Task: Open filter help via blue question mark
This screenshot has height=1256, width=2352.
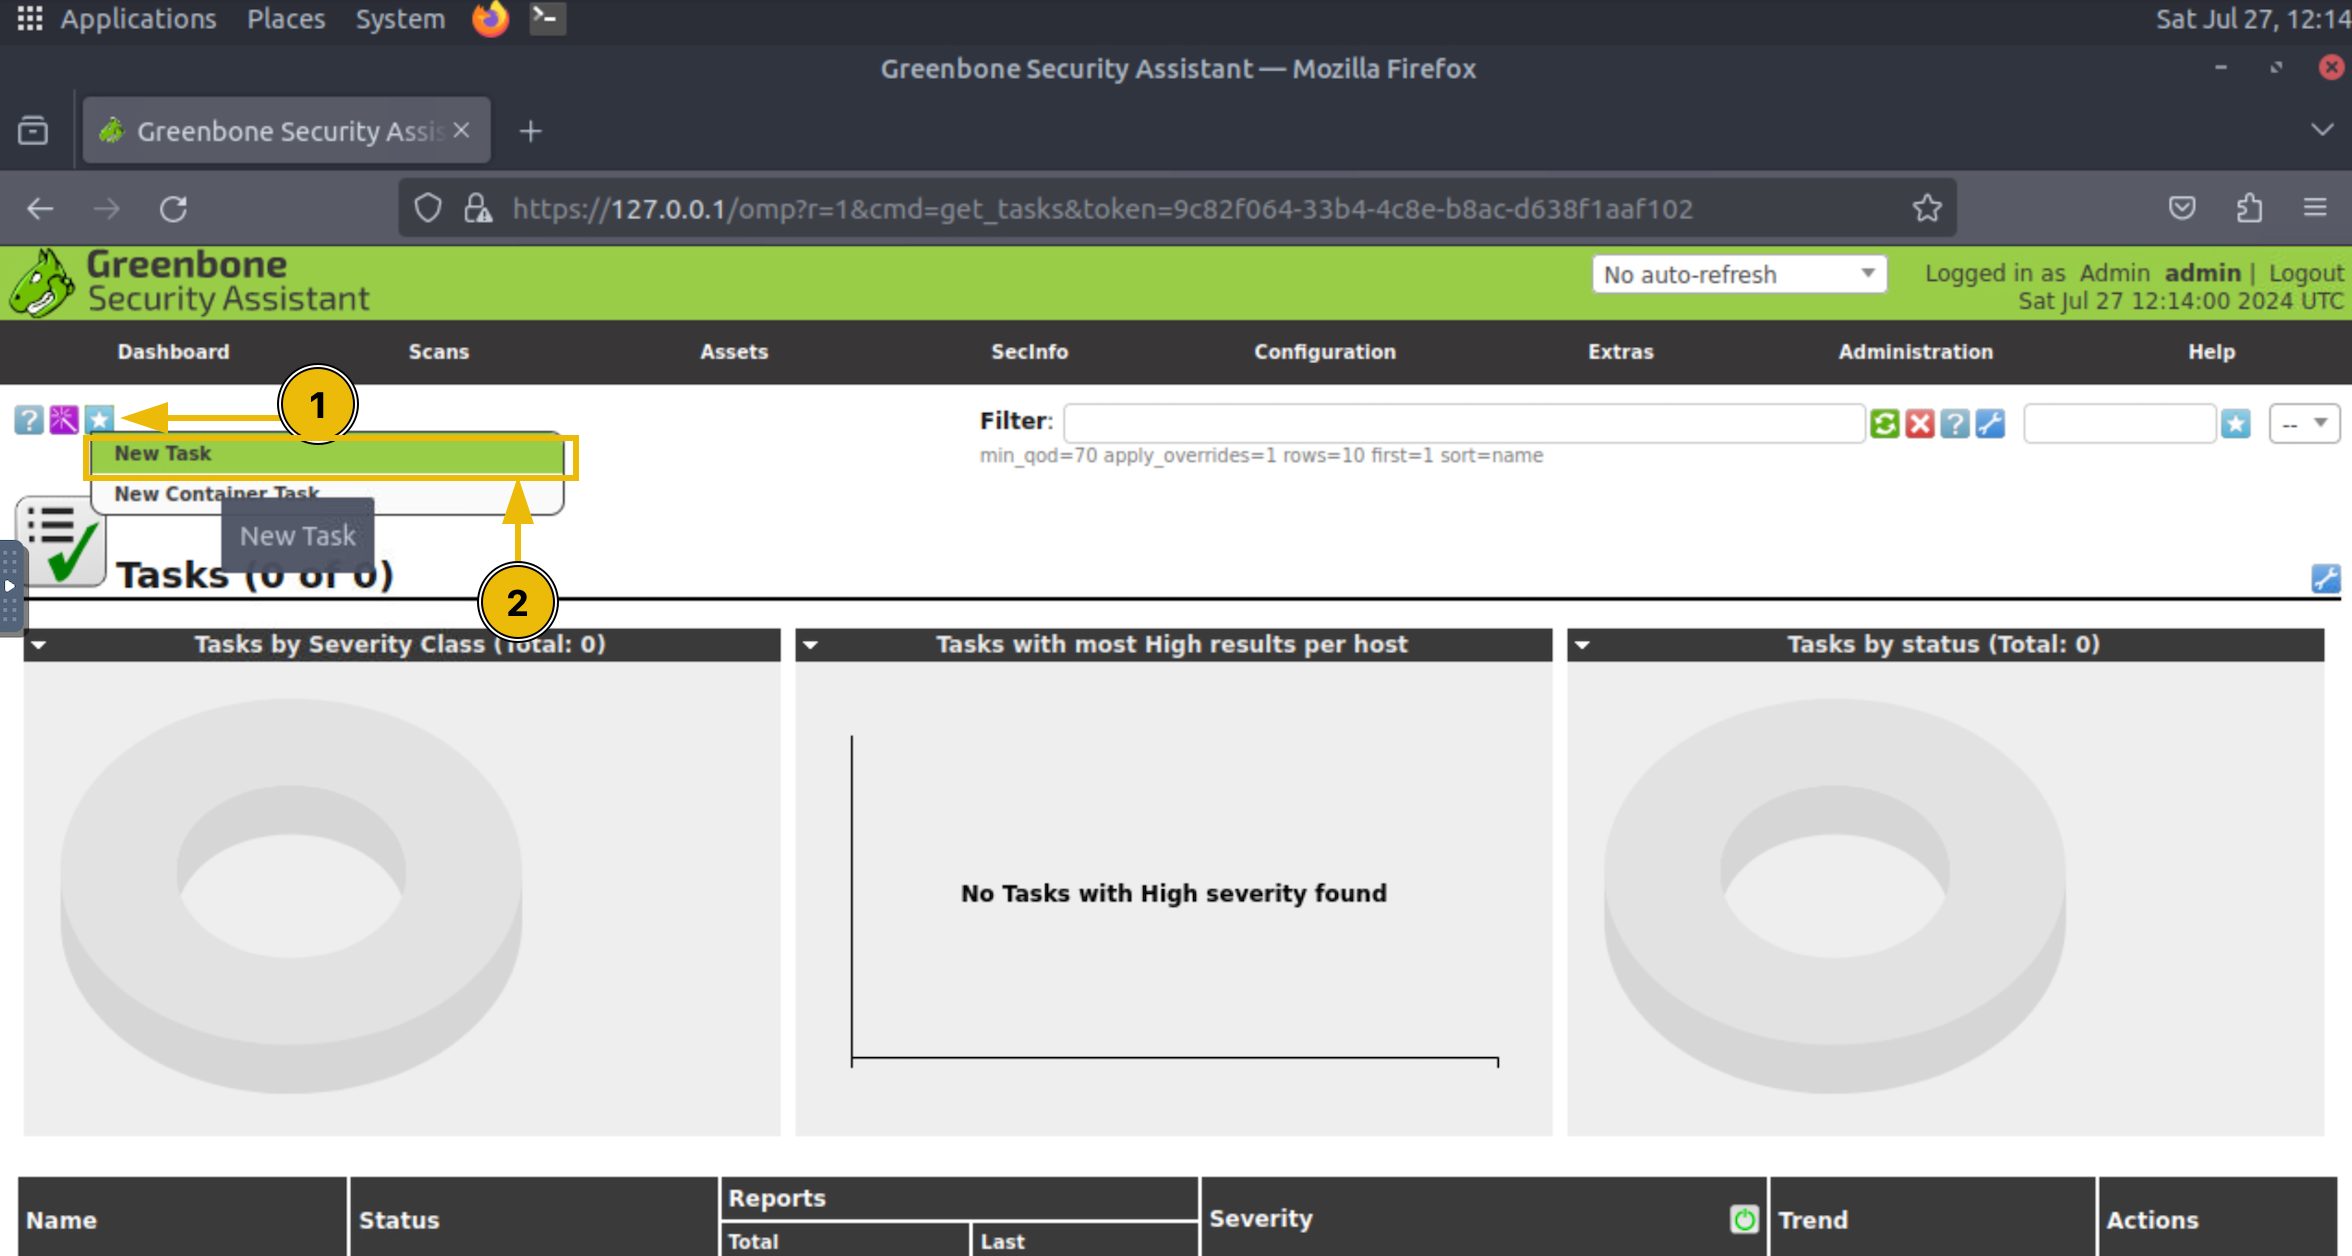Action: click(x=1955, y=423)
